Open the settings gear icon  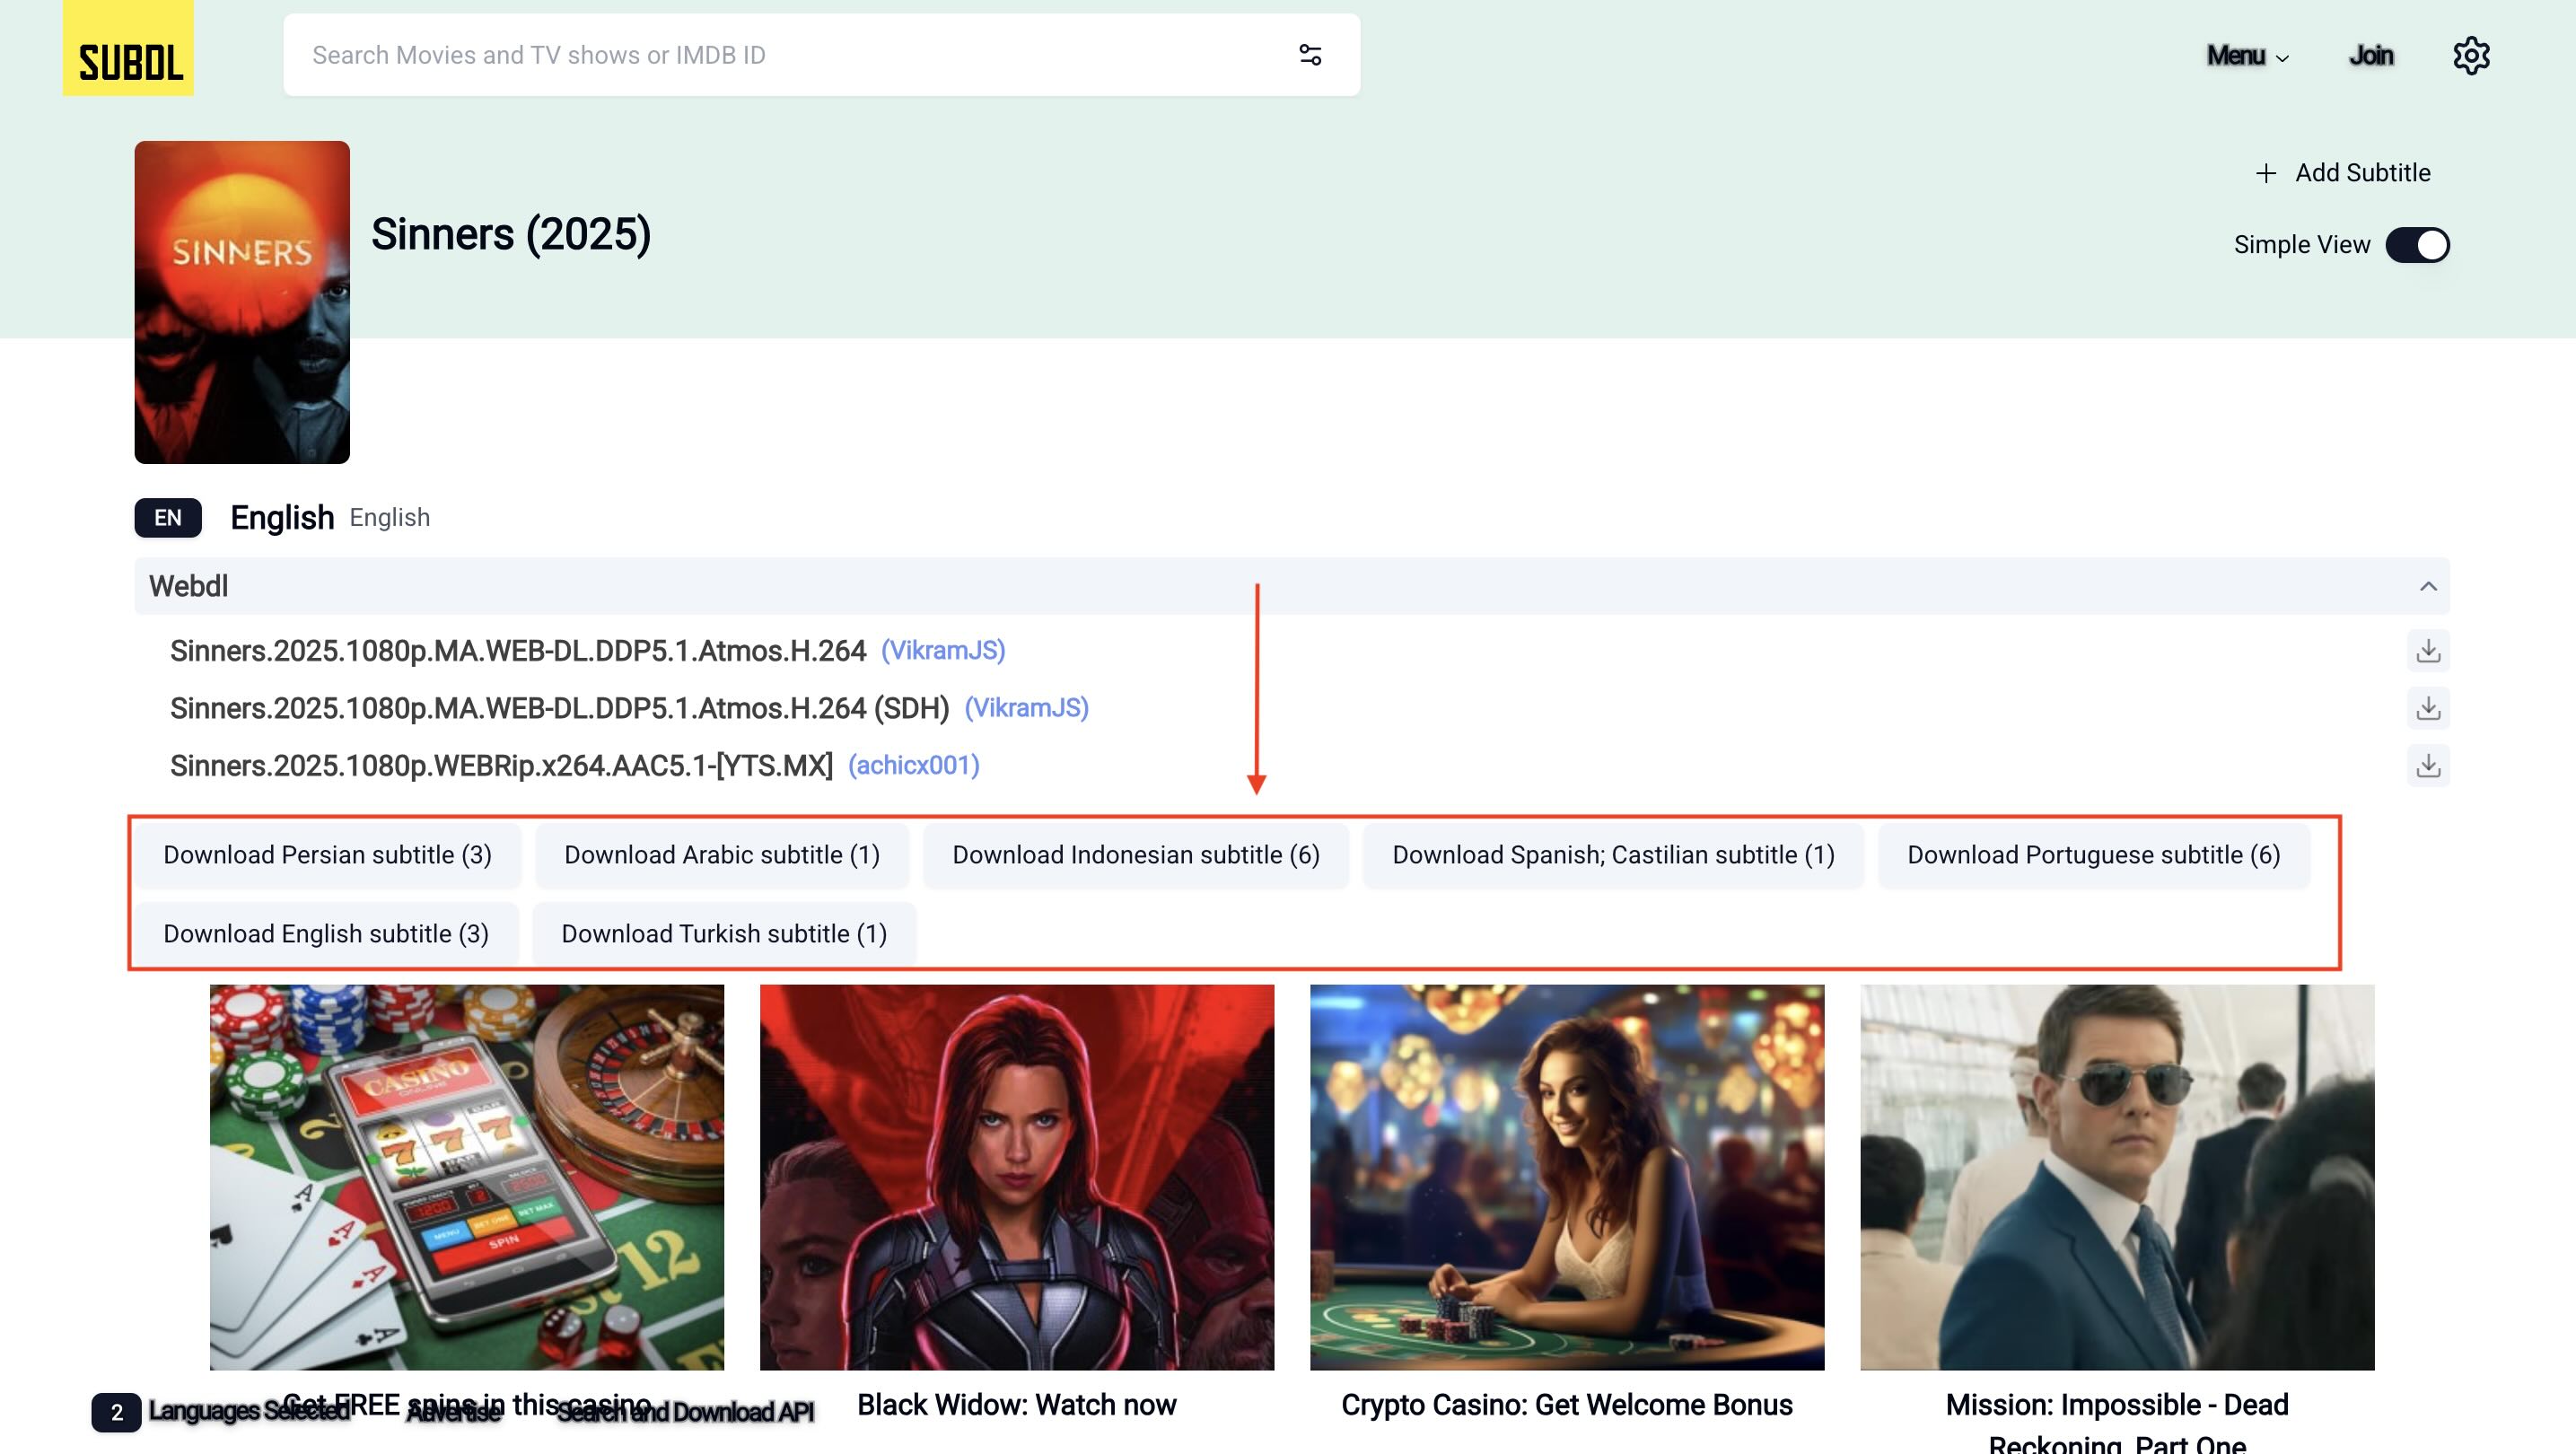[x=2471, y=55]
